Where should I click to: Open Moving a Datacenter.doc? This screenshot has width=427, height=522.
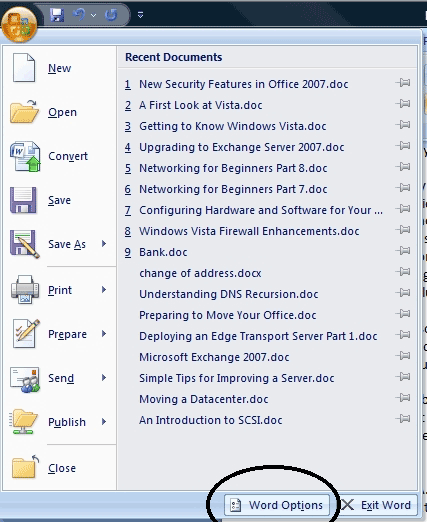point(204,399)
